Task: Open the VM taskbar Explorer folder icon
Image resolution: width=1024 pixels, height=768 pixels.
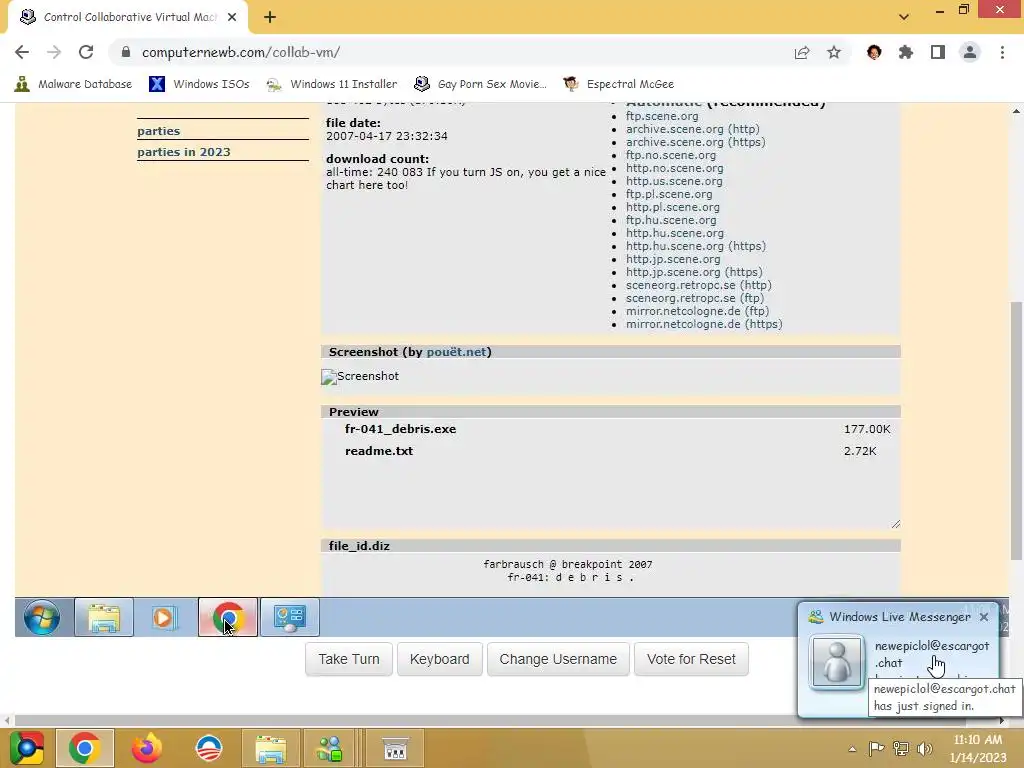Action: coord(104,617)
